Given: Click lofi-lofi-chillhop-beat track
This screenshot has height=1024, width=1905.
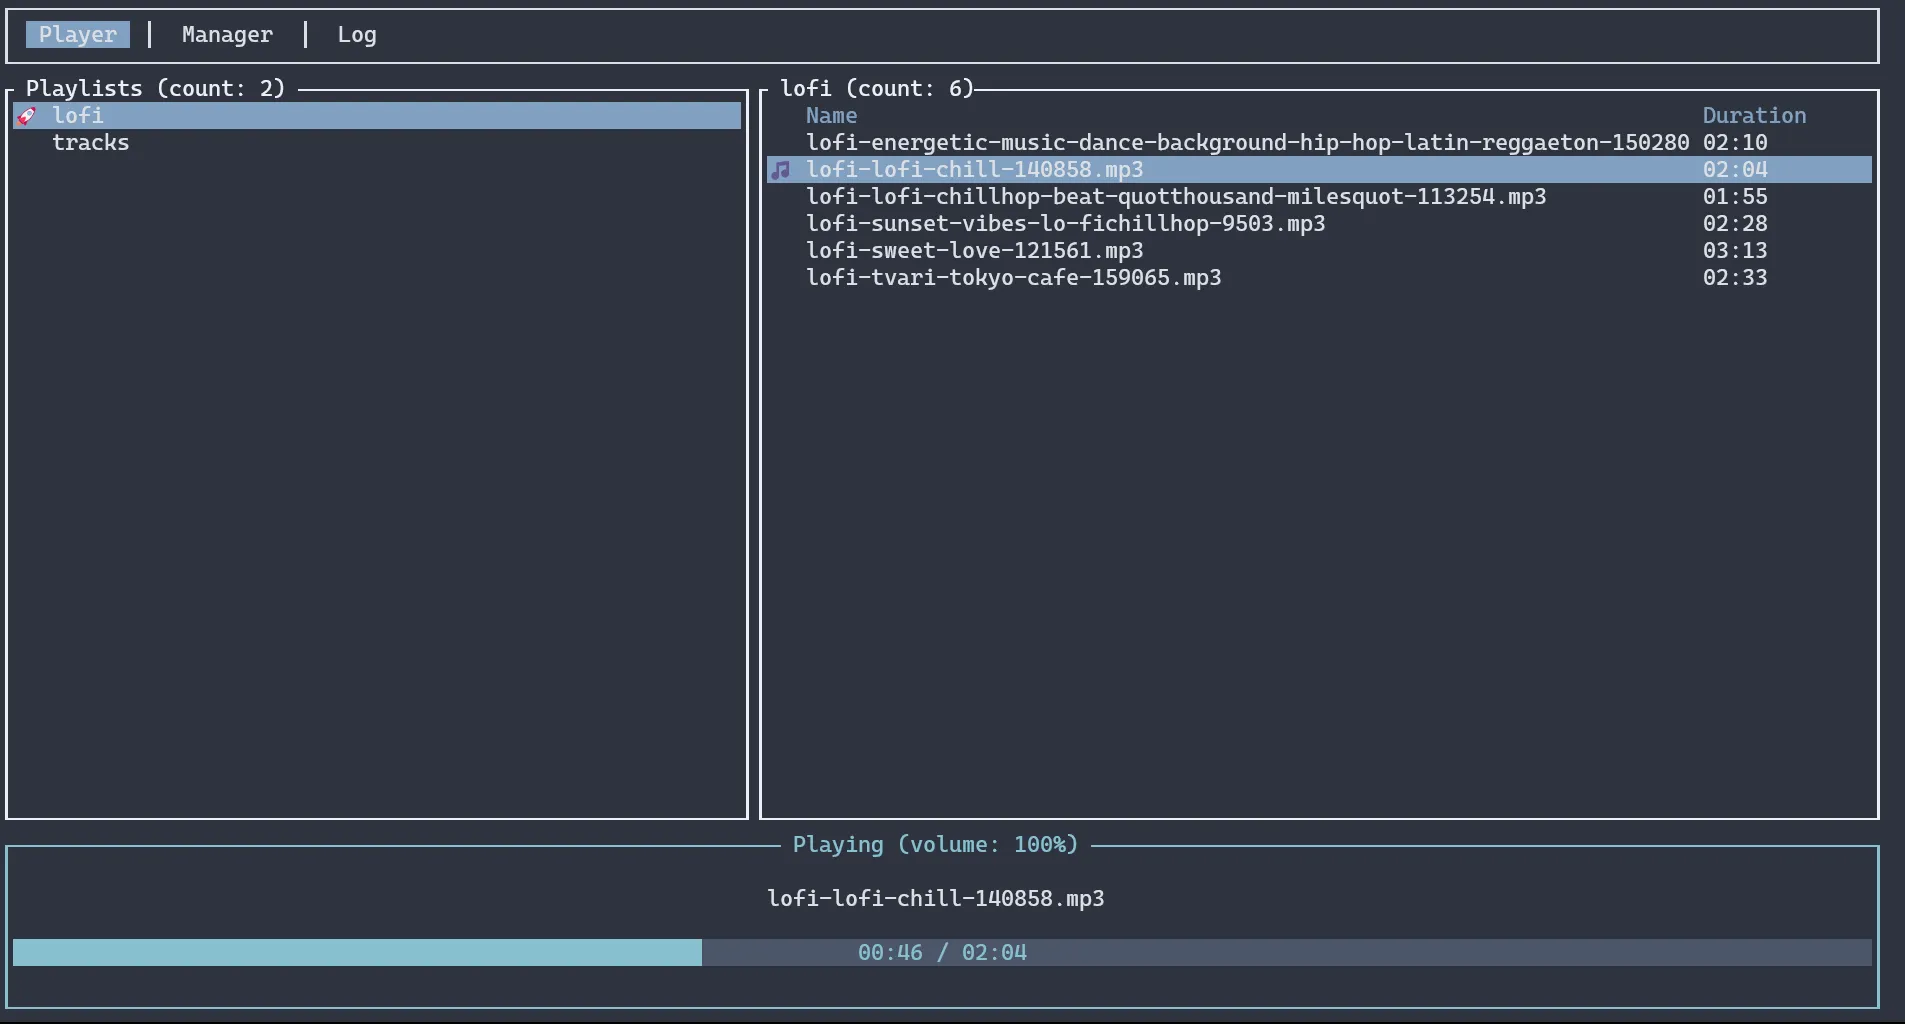Looking at the screenshot, I should pos(1177,196).
